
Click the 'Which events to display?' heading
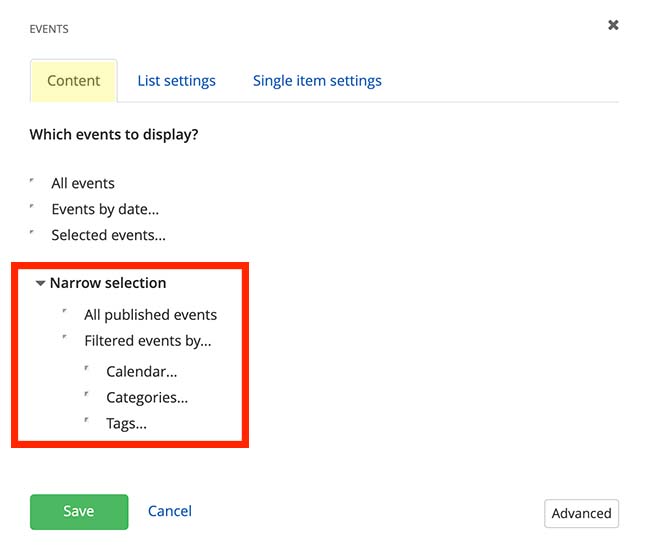point(114,134)
